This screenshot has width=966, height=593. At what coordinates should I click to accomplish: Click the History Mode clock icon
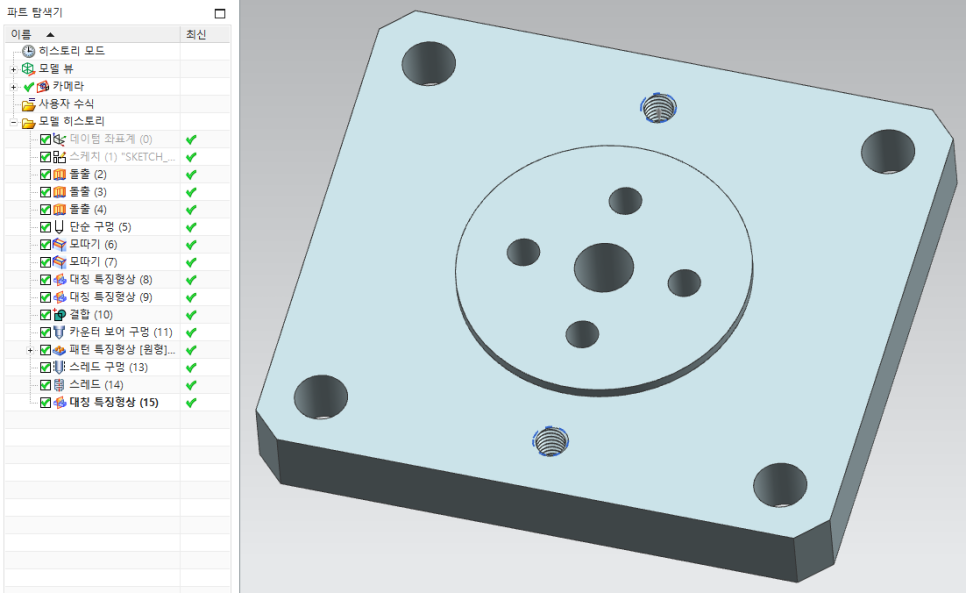tap(28, 51)
